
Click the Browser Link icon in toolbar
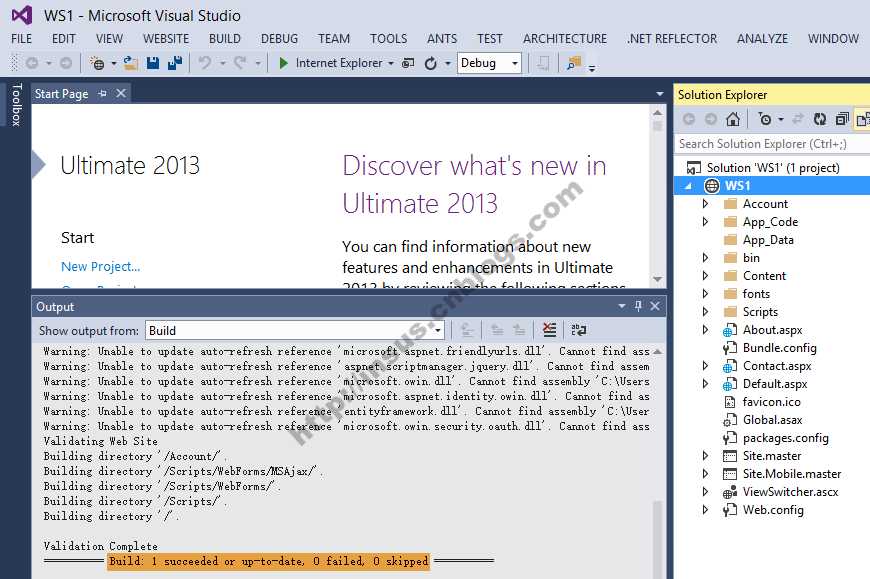pyautogui.click(x=408, y=63)
